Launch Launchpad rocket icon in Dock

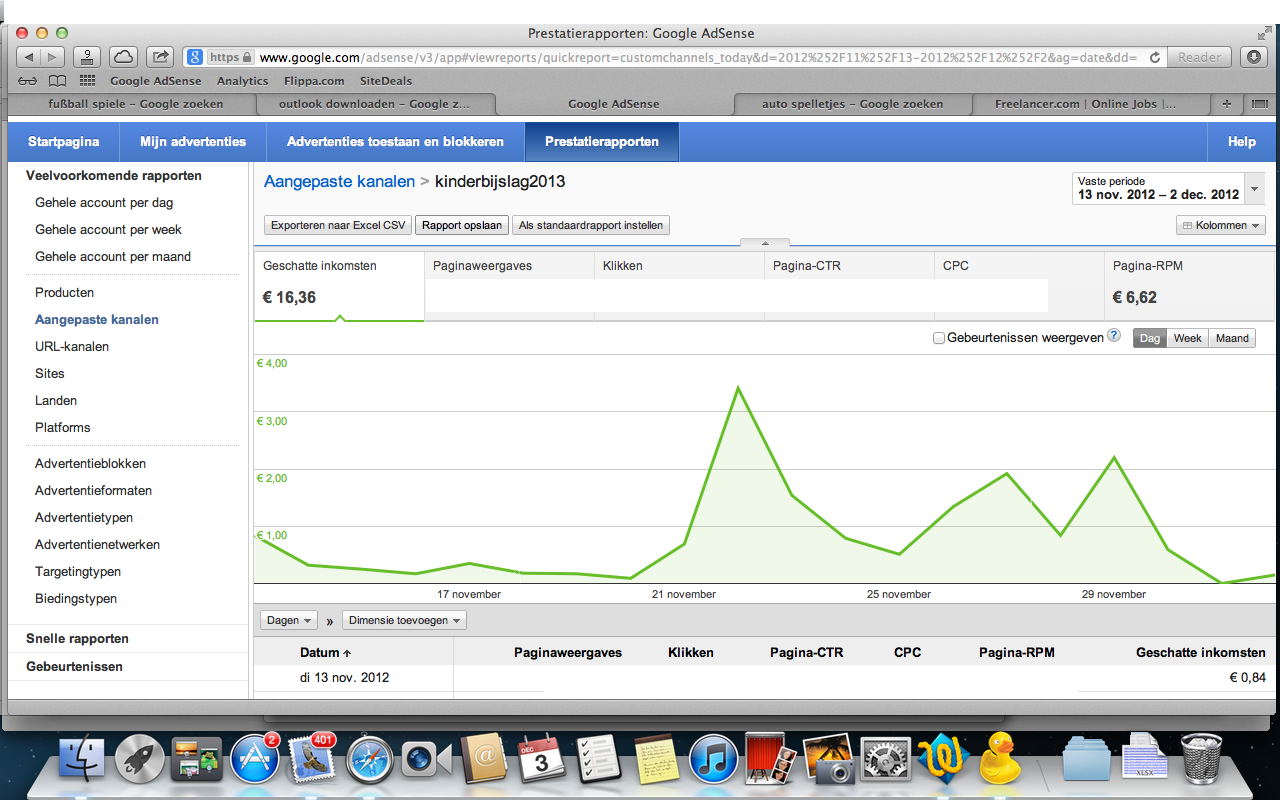(140, 761)
